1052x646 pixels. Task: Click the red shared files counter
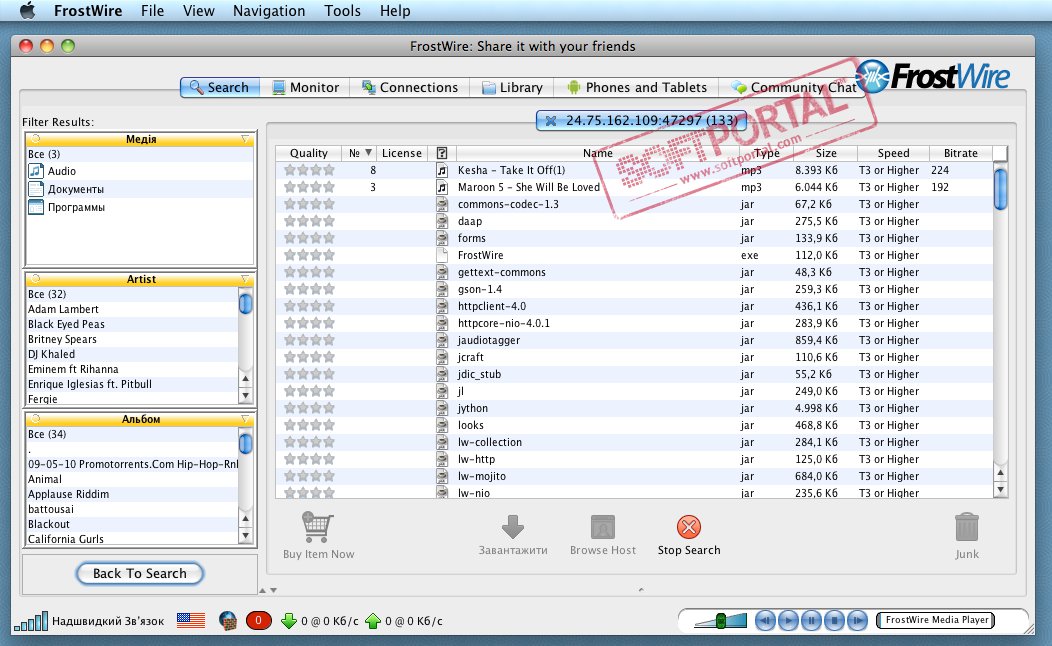pos(258,621)
